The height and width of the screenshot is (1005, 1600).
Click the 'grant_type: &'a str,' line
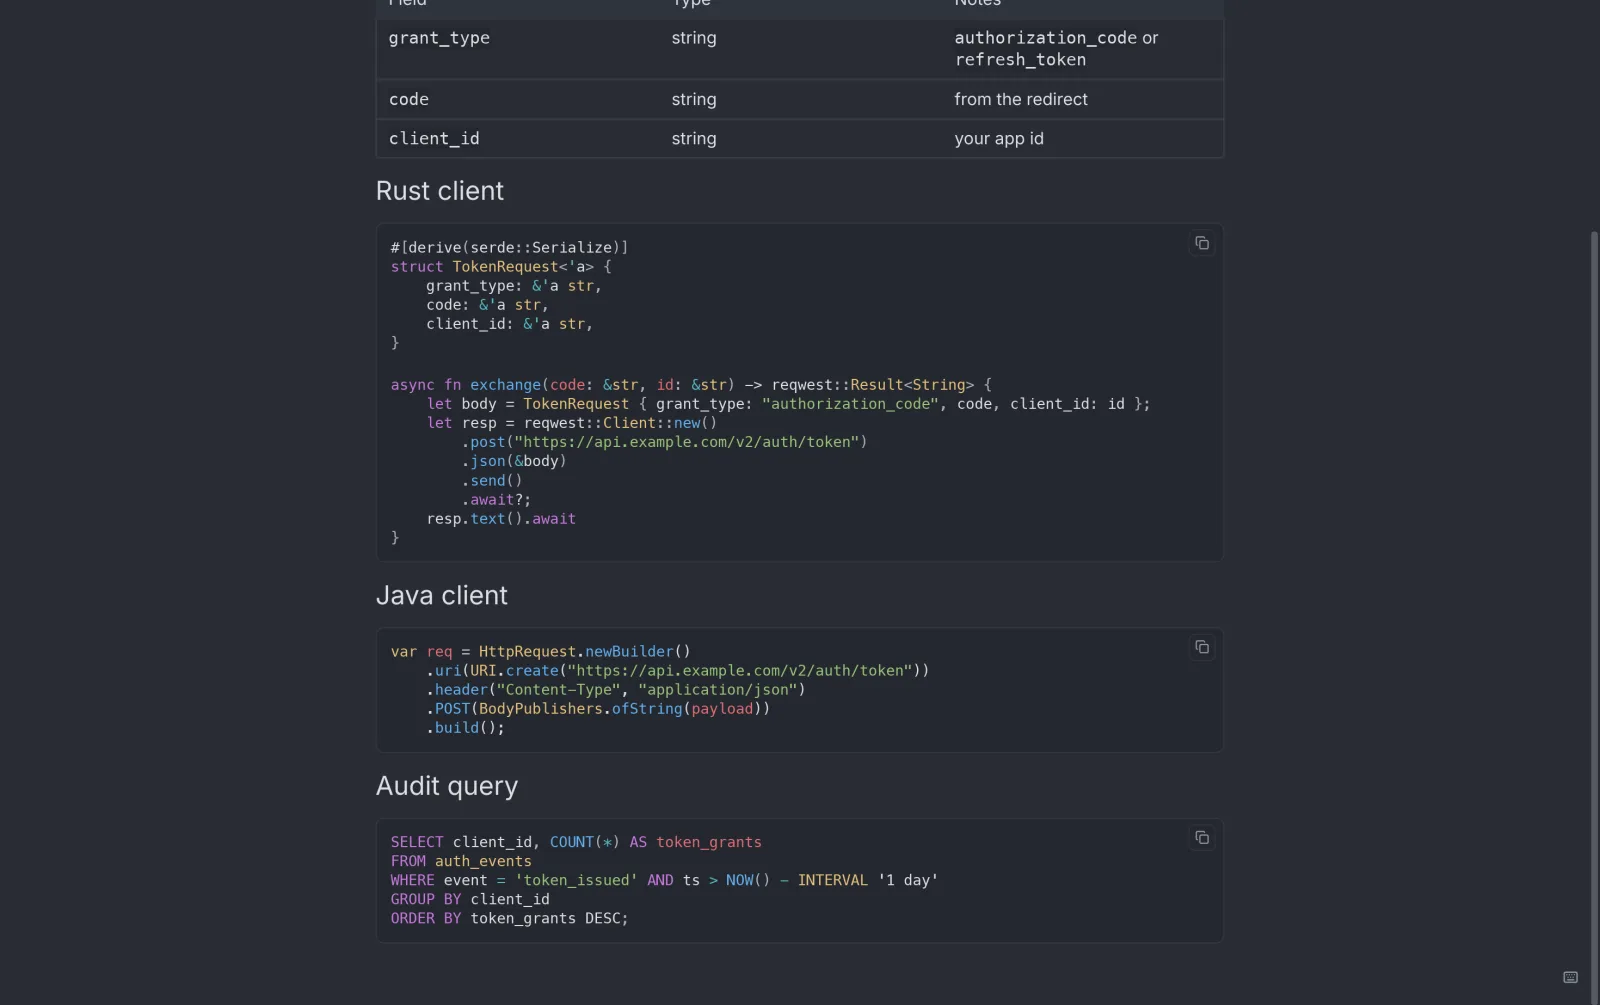click(514, 286)
